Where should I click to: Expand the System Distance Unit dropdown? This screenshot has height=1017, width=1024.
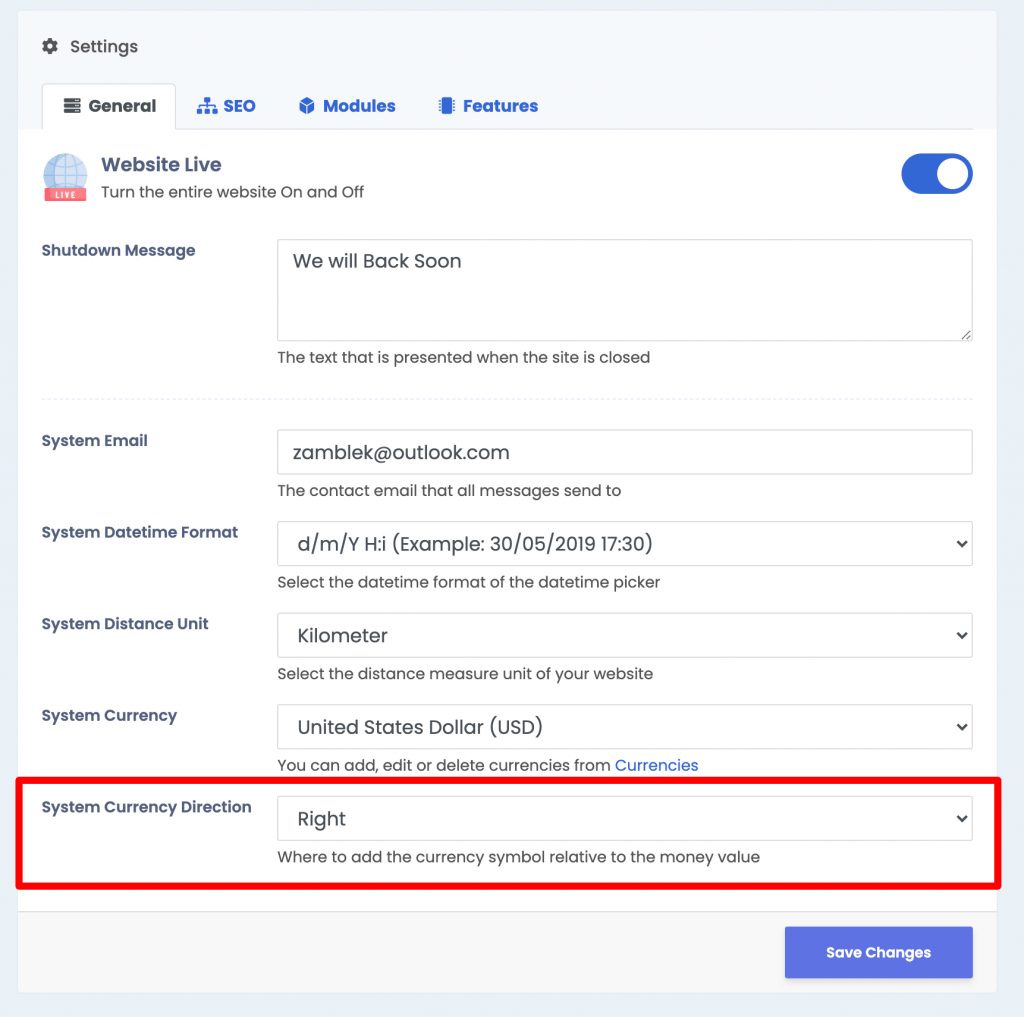pos(624,635)
